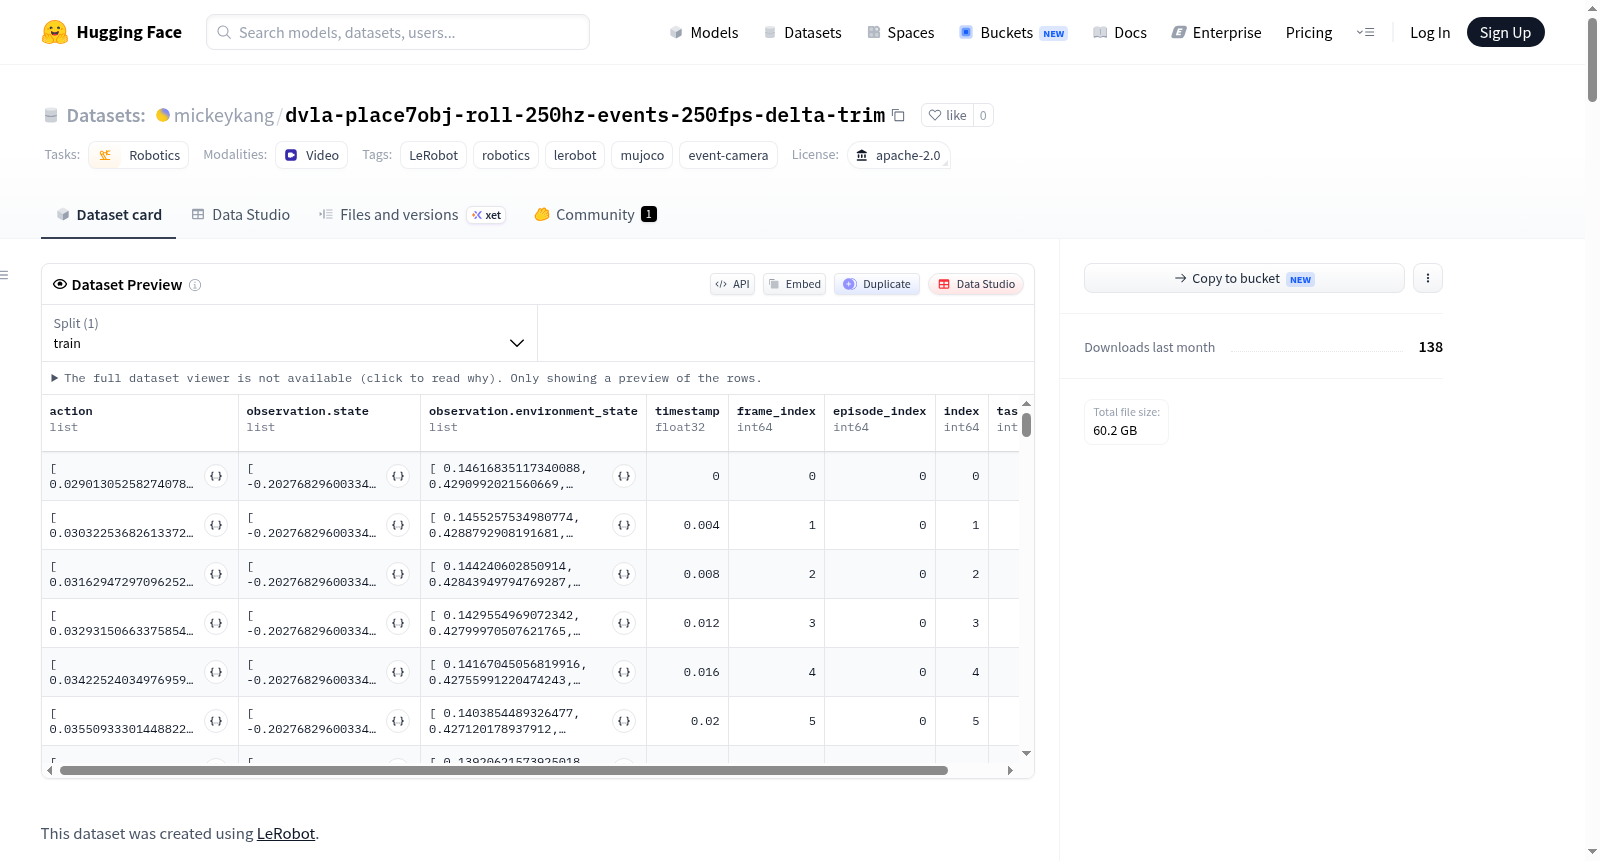Select the LeRobot tag
The image size is (1600, 861).
click(x=433, y=155)
